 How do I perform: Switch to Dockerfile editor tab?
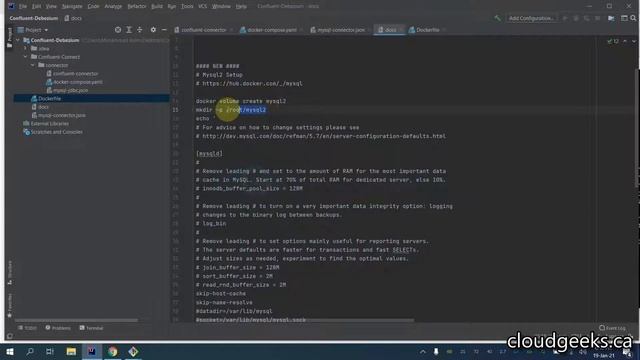click(x=427, y=30)
